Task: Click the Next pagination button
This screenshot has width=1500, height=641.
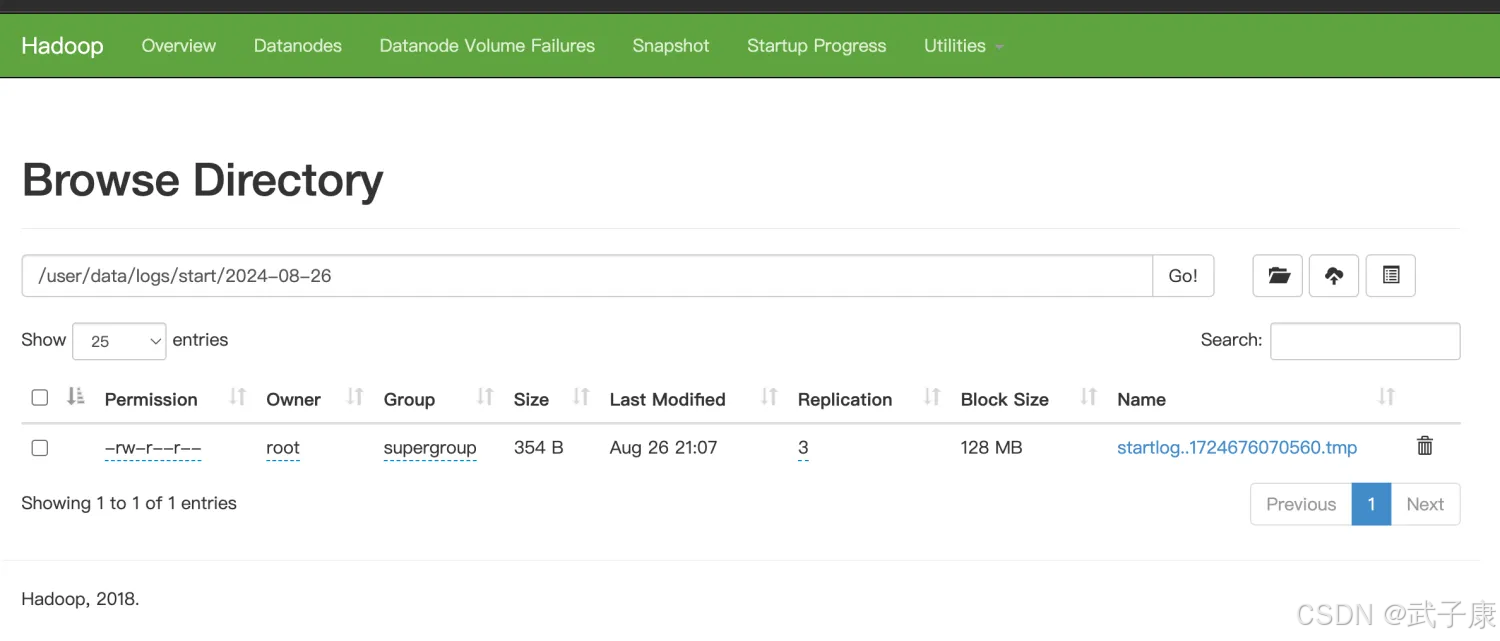Action: click(x=1425, y=504)
